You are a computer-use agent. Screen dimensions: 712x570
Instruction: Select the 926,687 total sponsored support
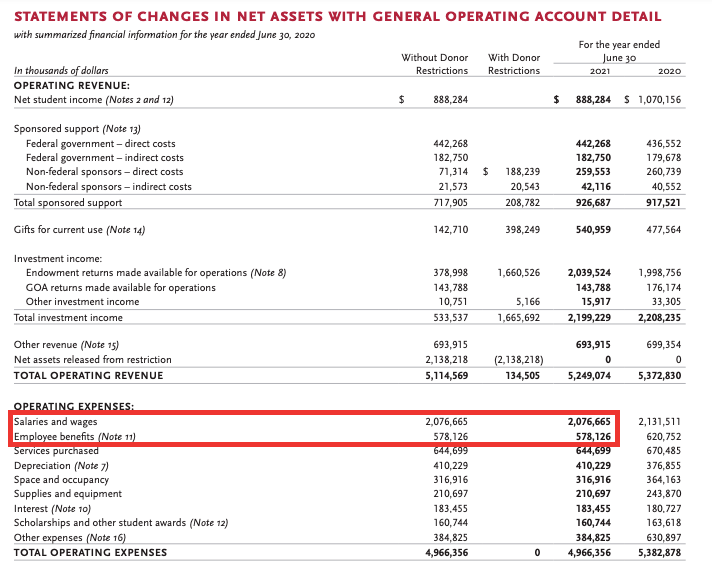click(x=593, y=203)
